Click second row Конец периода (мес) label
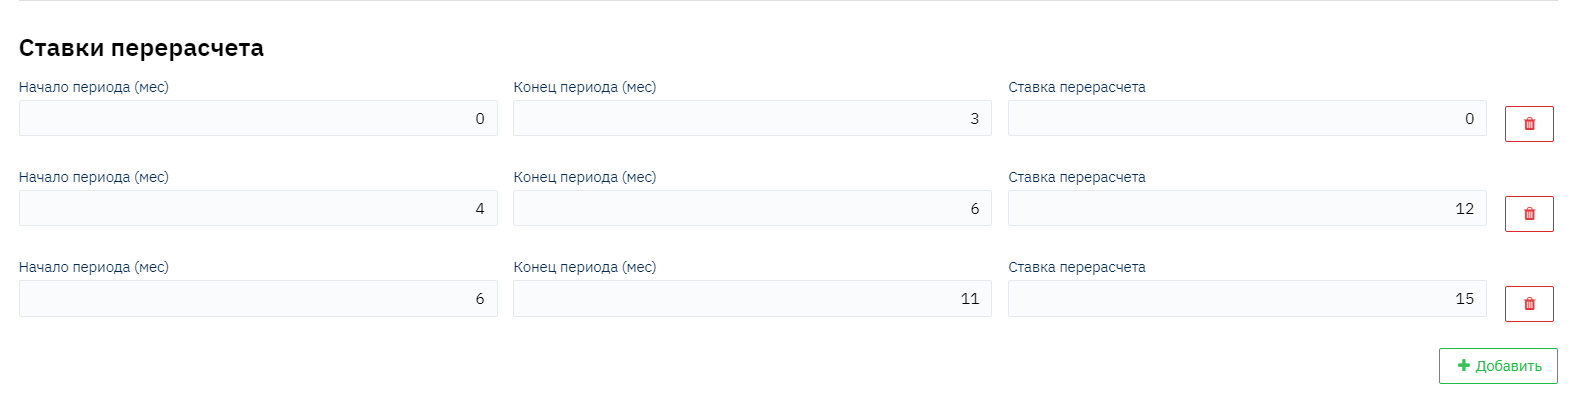Image resolution: width=1575 pixels, height=410 pixels. [584, 177]
